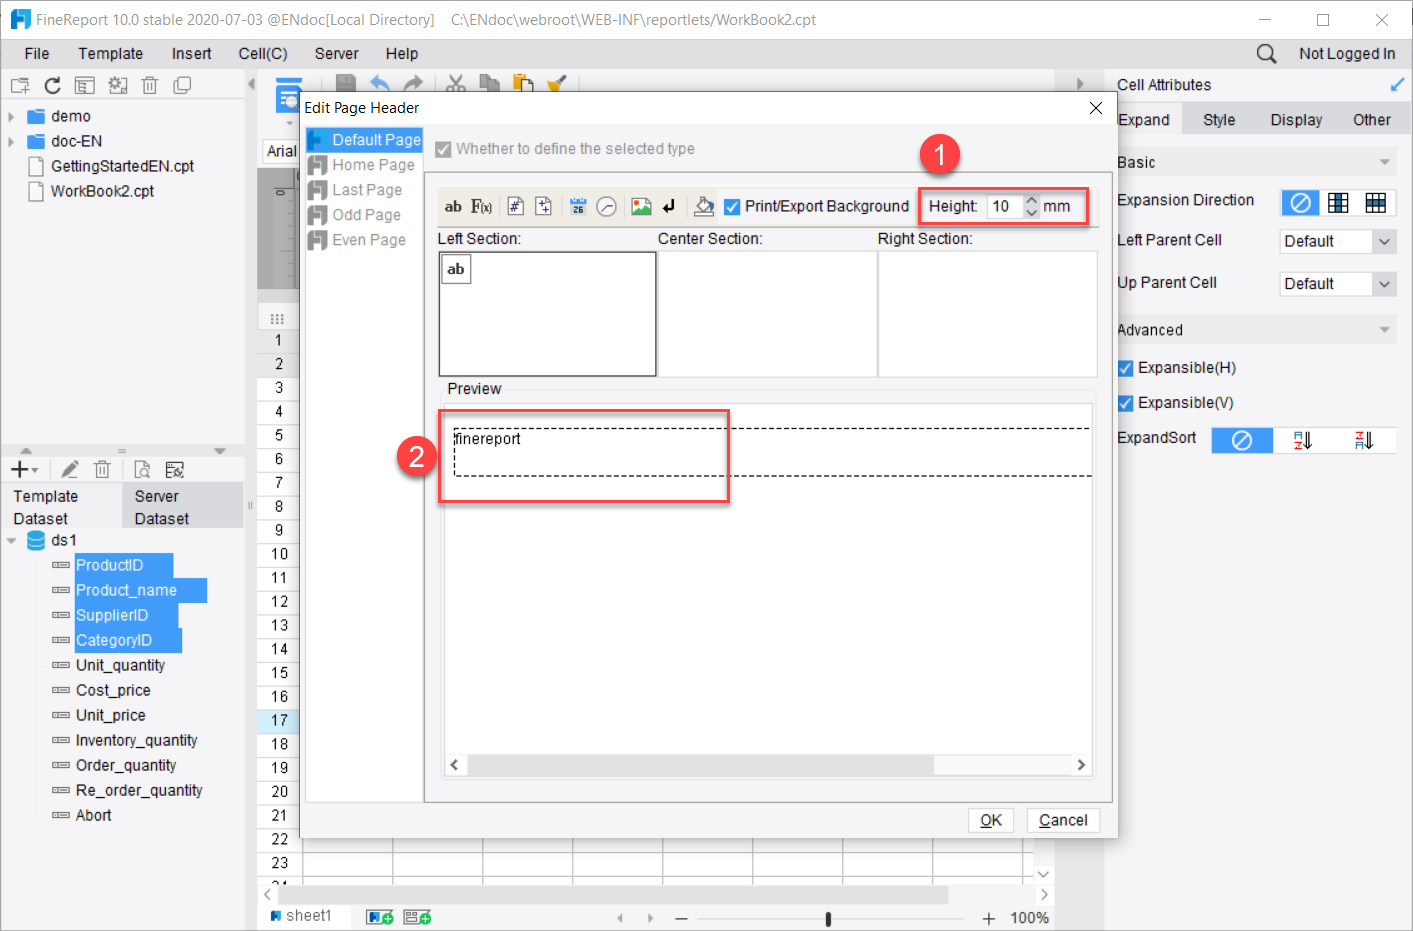
Task: Click the clock icon to insert time
Action: pyautogui.click(x=607, y=206)
